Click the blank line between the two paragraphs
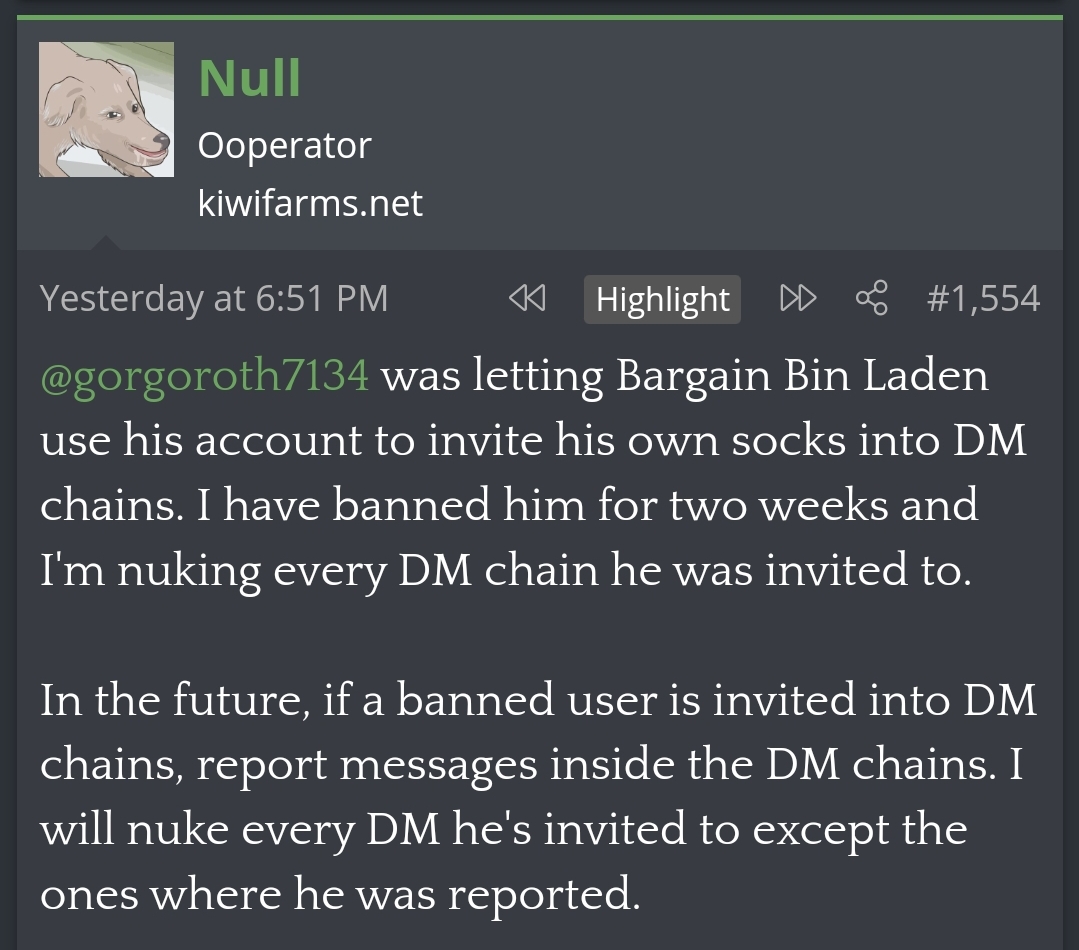This screenshot has width=1079, height=950. [540, 635]
